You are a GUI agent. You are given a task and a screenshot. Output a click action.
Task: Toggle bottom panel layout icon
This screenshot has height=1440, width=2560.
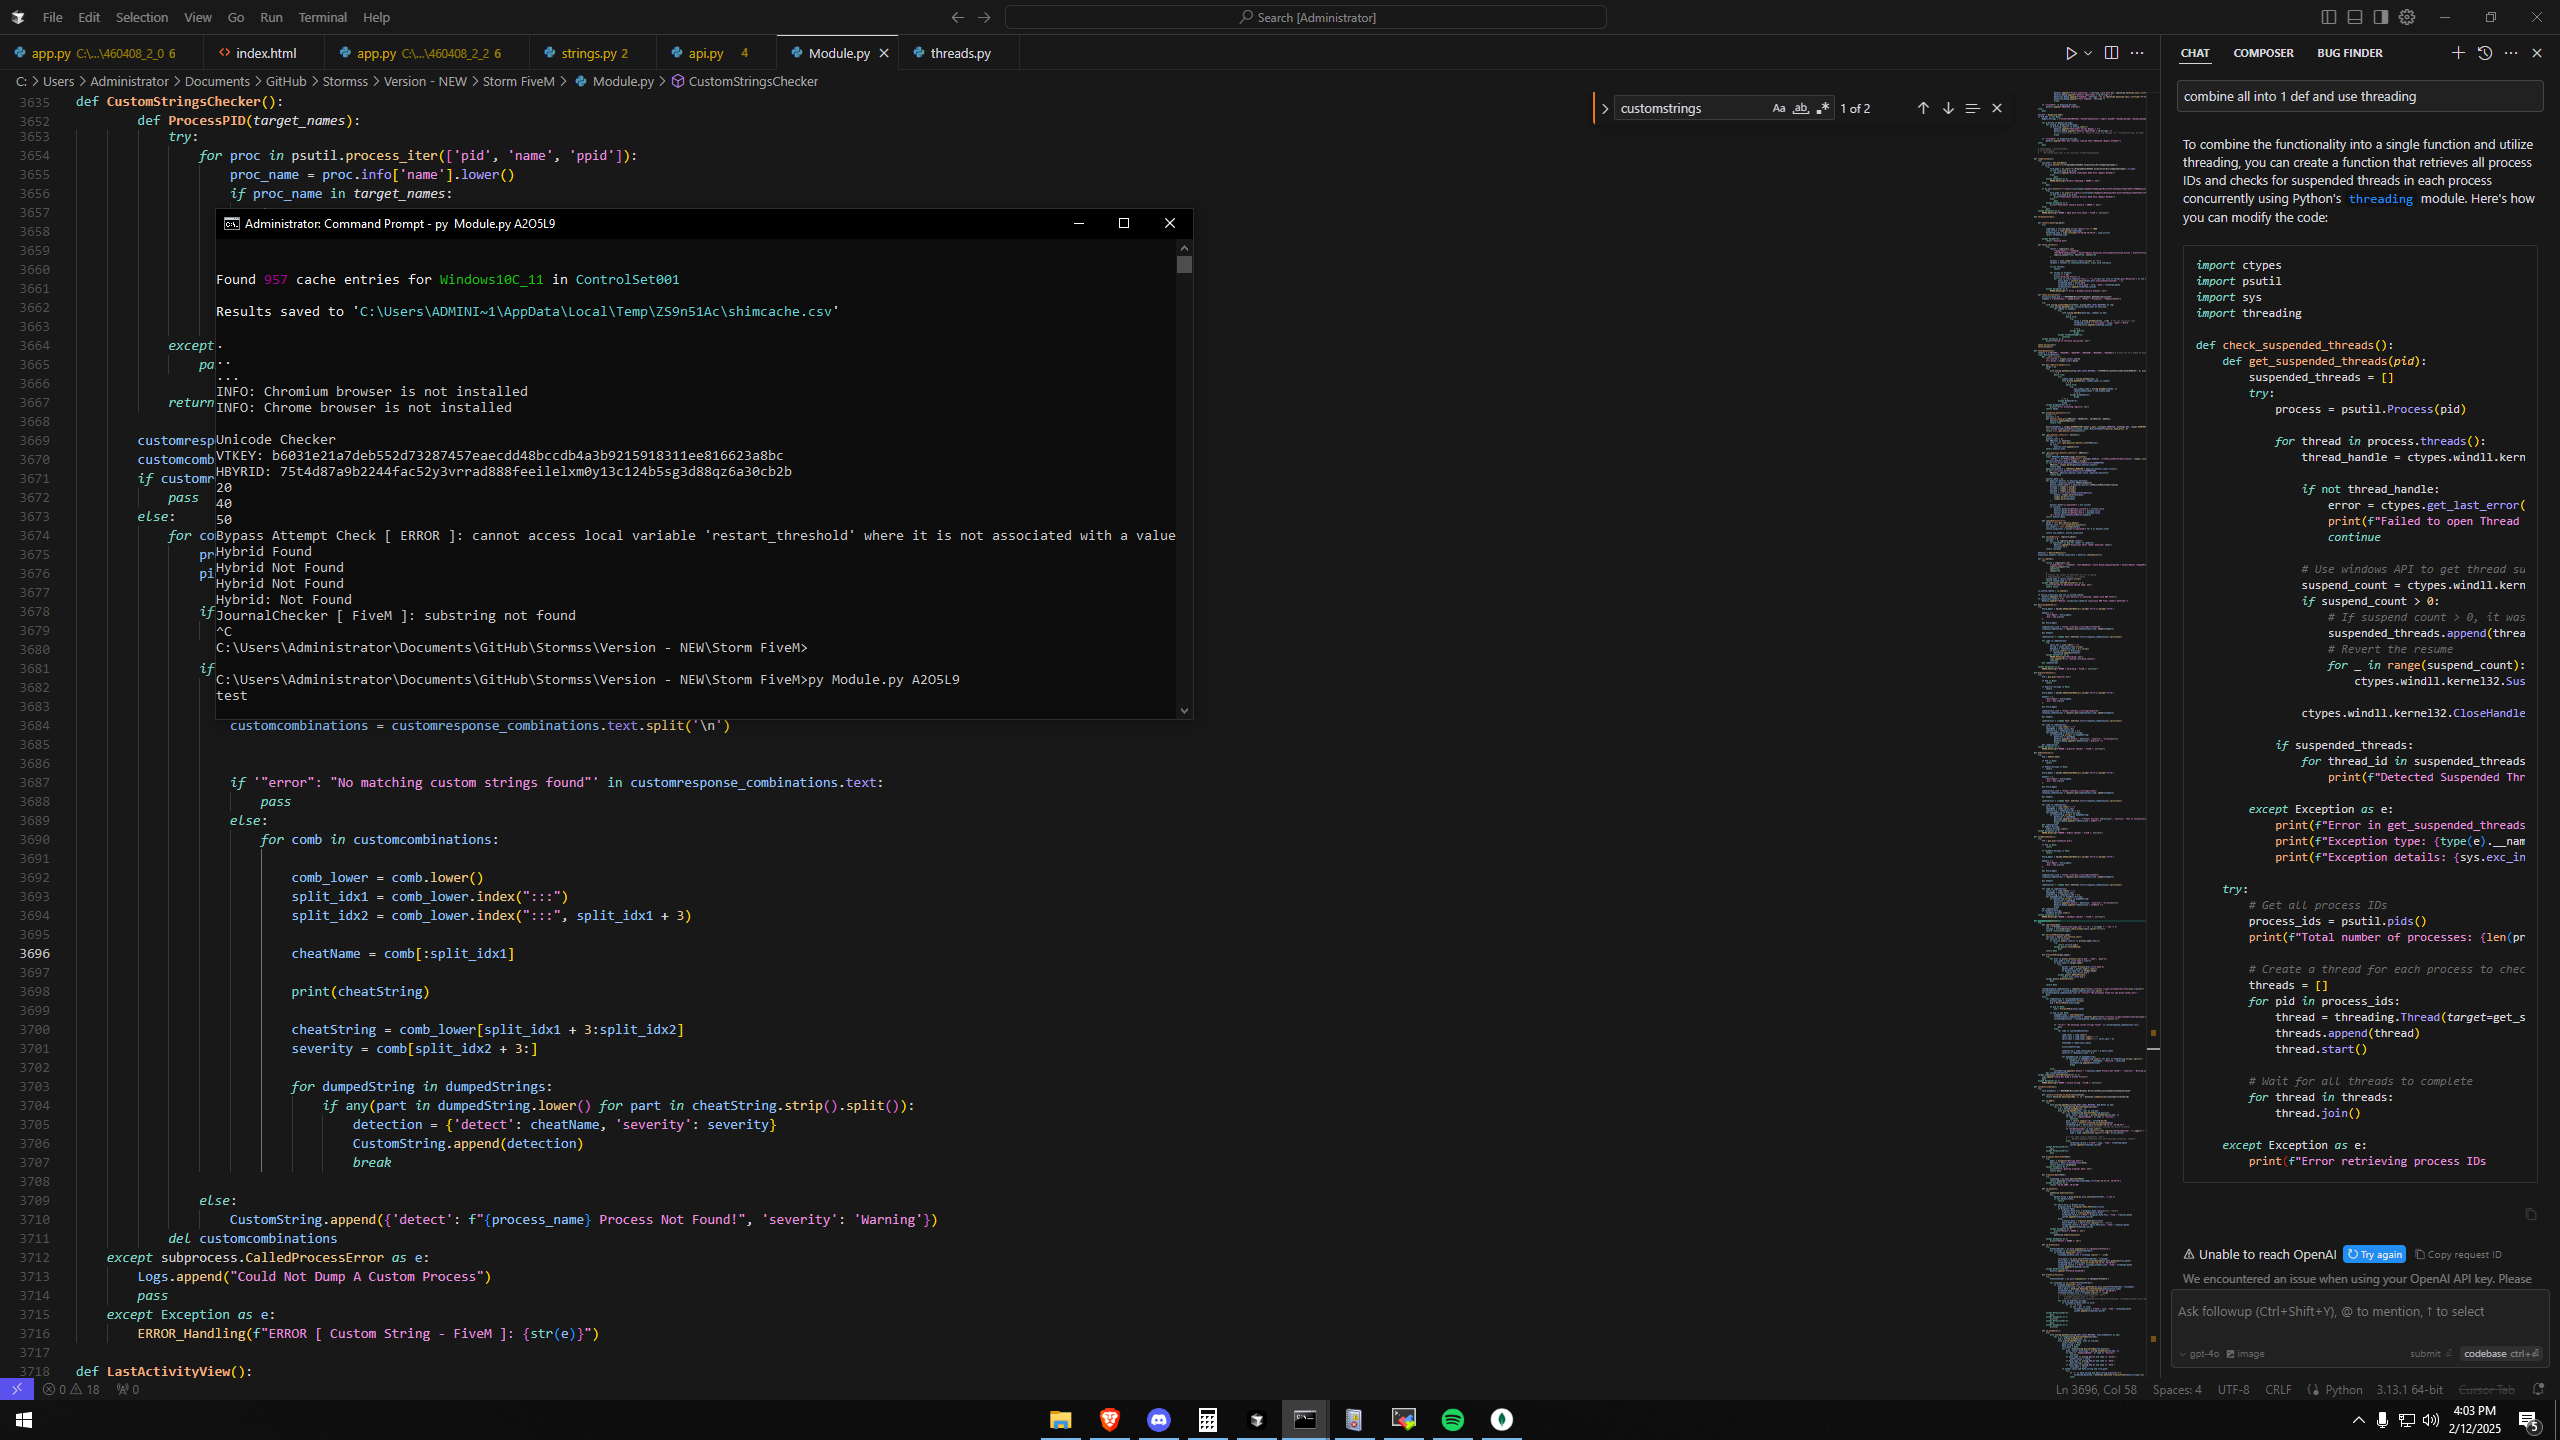pyautogui.click(x=2355, y=17)
